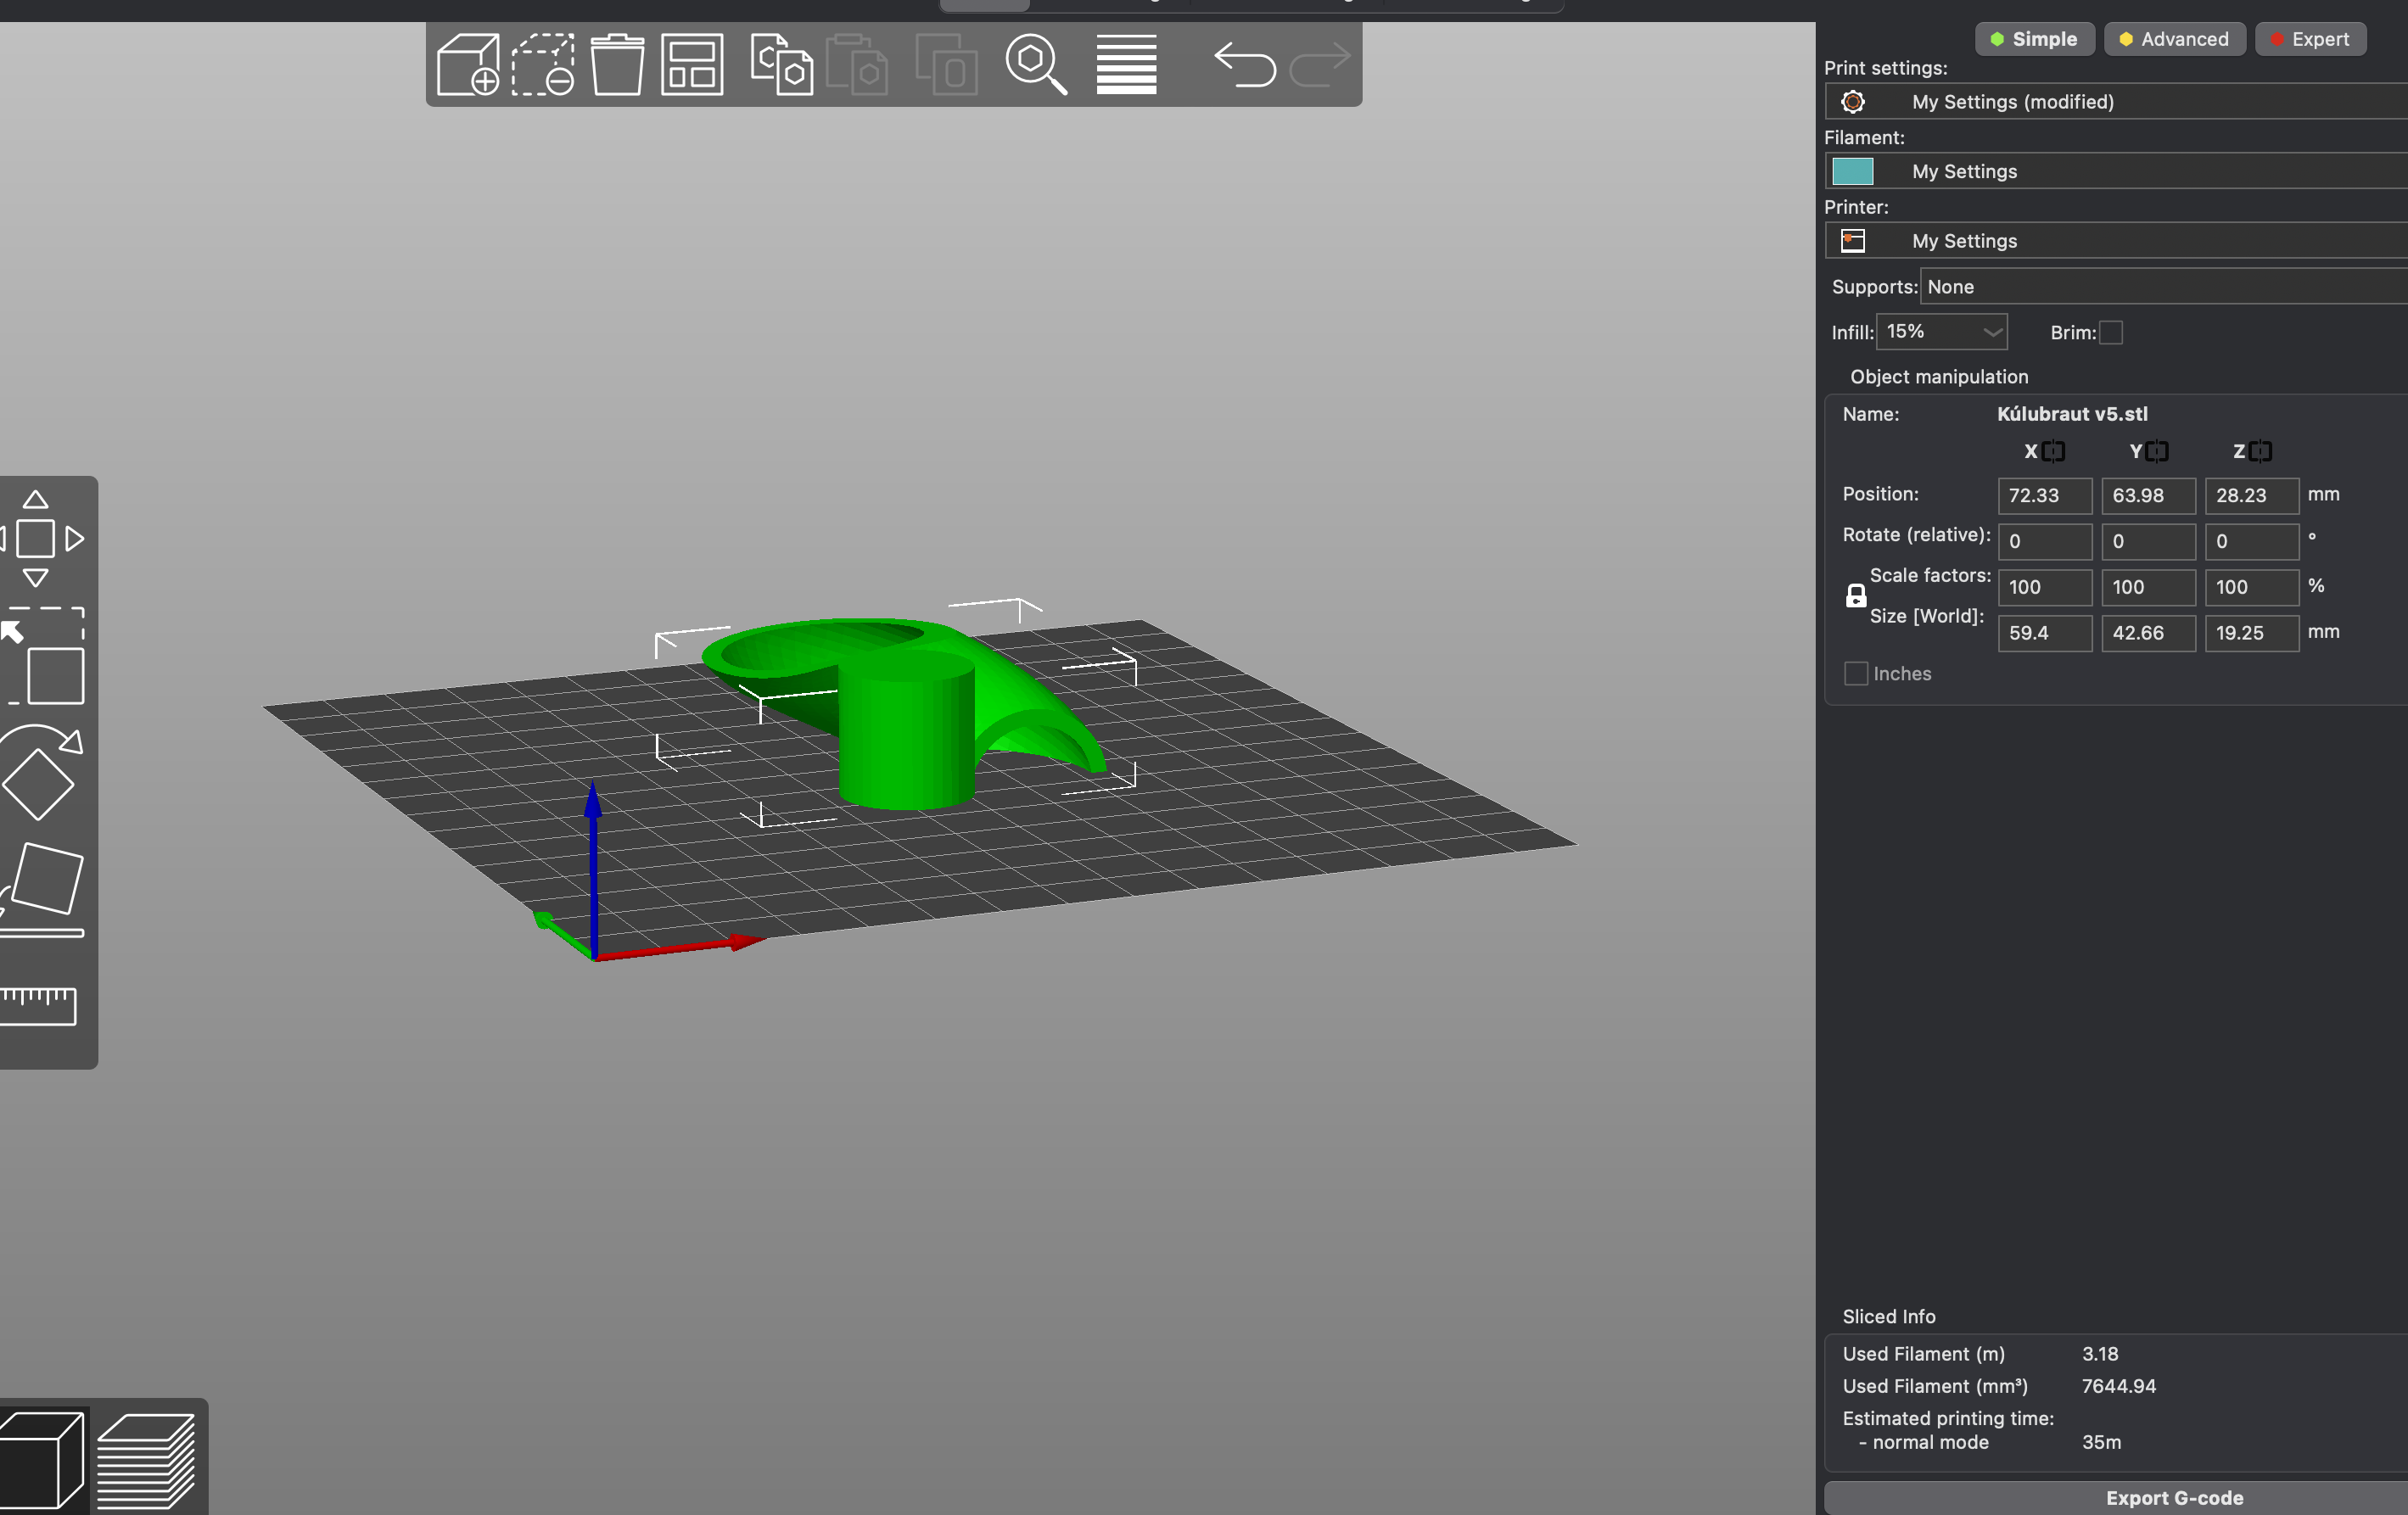Click the Copy objects icon
This screenshot has width=2408, height=1515.
coord(782,65)
